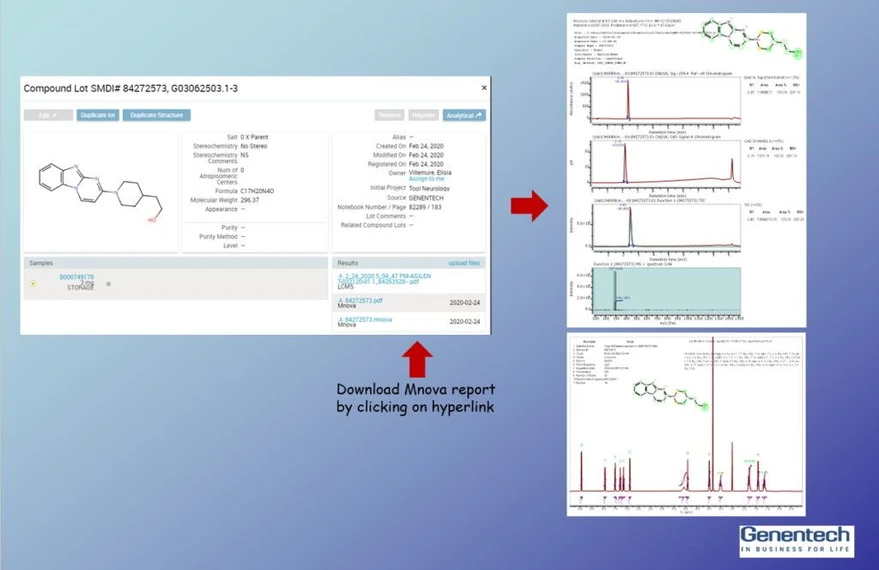Viewport: 879px width, 570px height.
Task: Click the Salt value 0 X Parent
Action: [x=255, y=137]
